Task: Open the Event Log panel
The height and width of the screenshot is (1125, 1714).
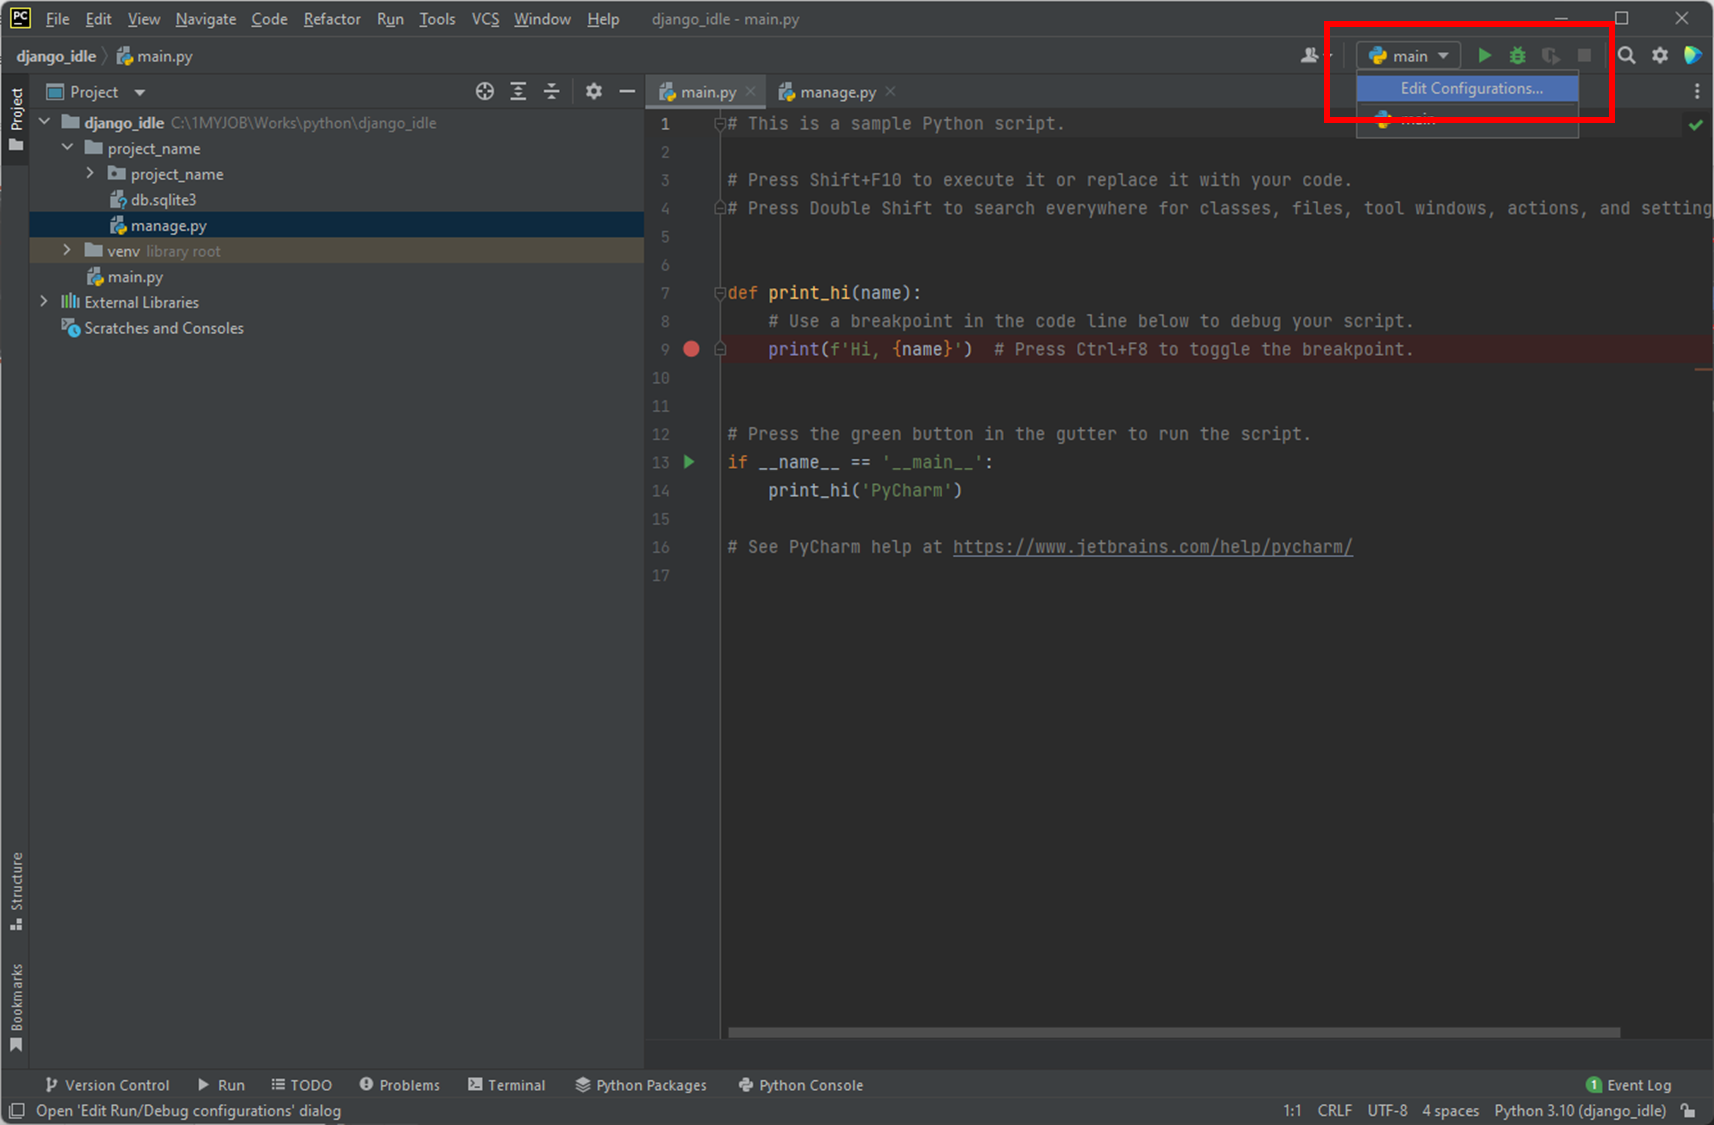Action: pyautogui.click(x=1629, y=1085)
